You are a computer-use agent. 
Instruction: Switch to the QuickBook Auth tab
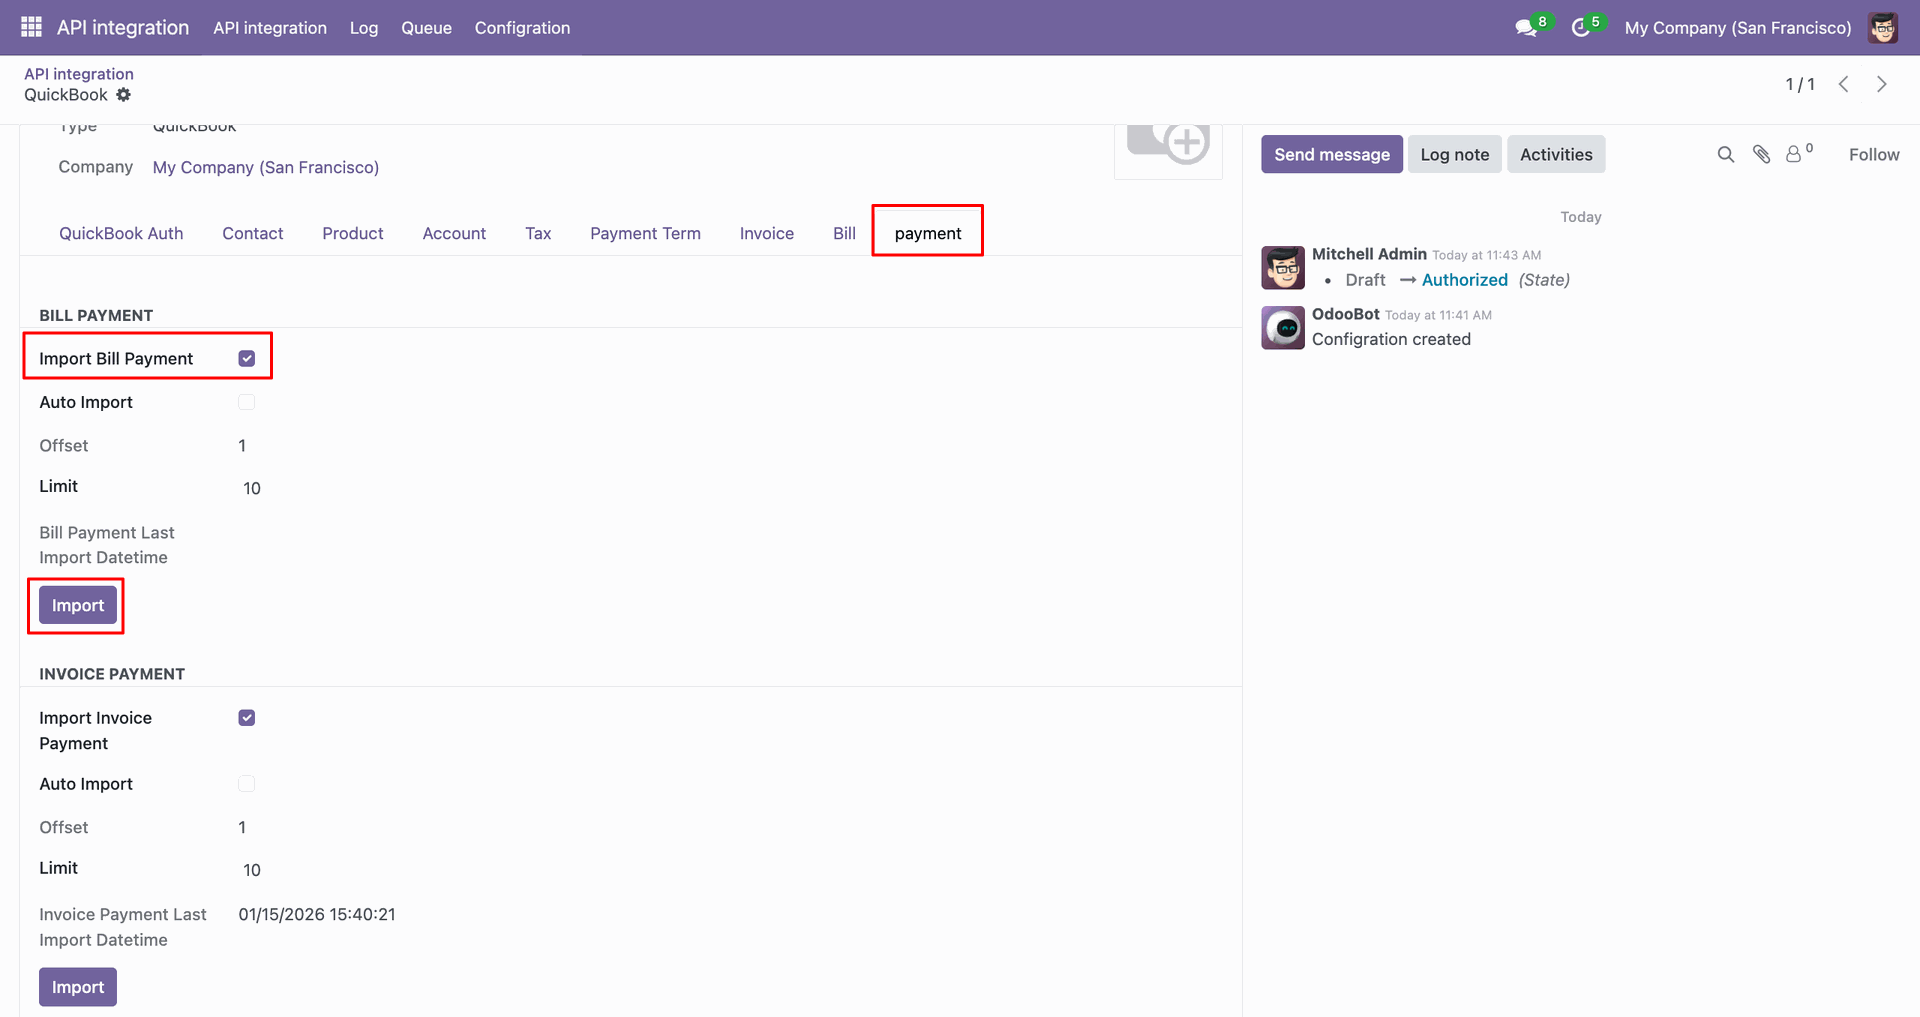pos(121,233)
